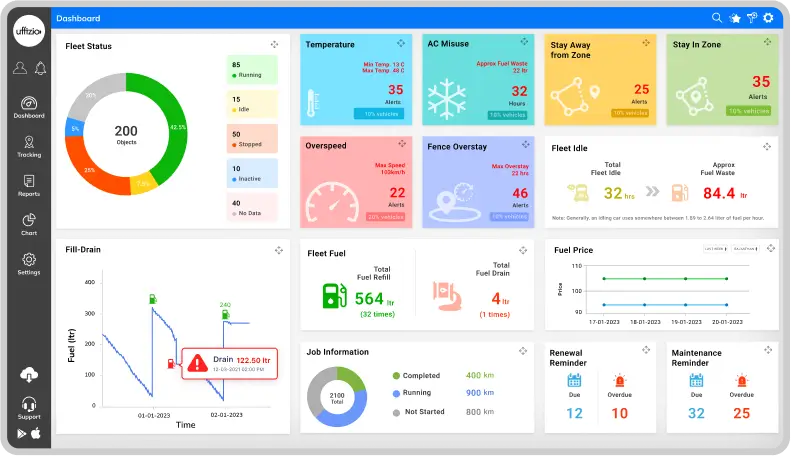791x456 pixels.
Task: Open the settings gear in top bar
Action: tap(768, 18)
